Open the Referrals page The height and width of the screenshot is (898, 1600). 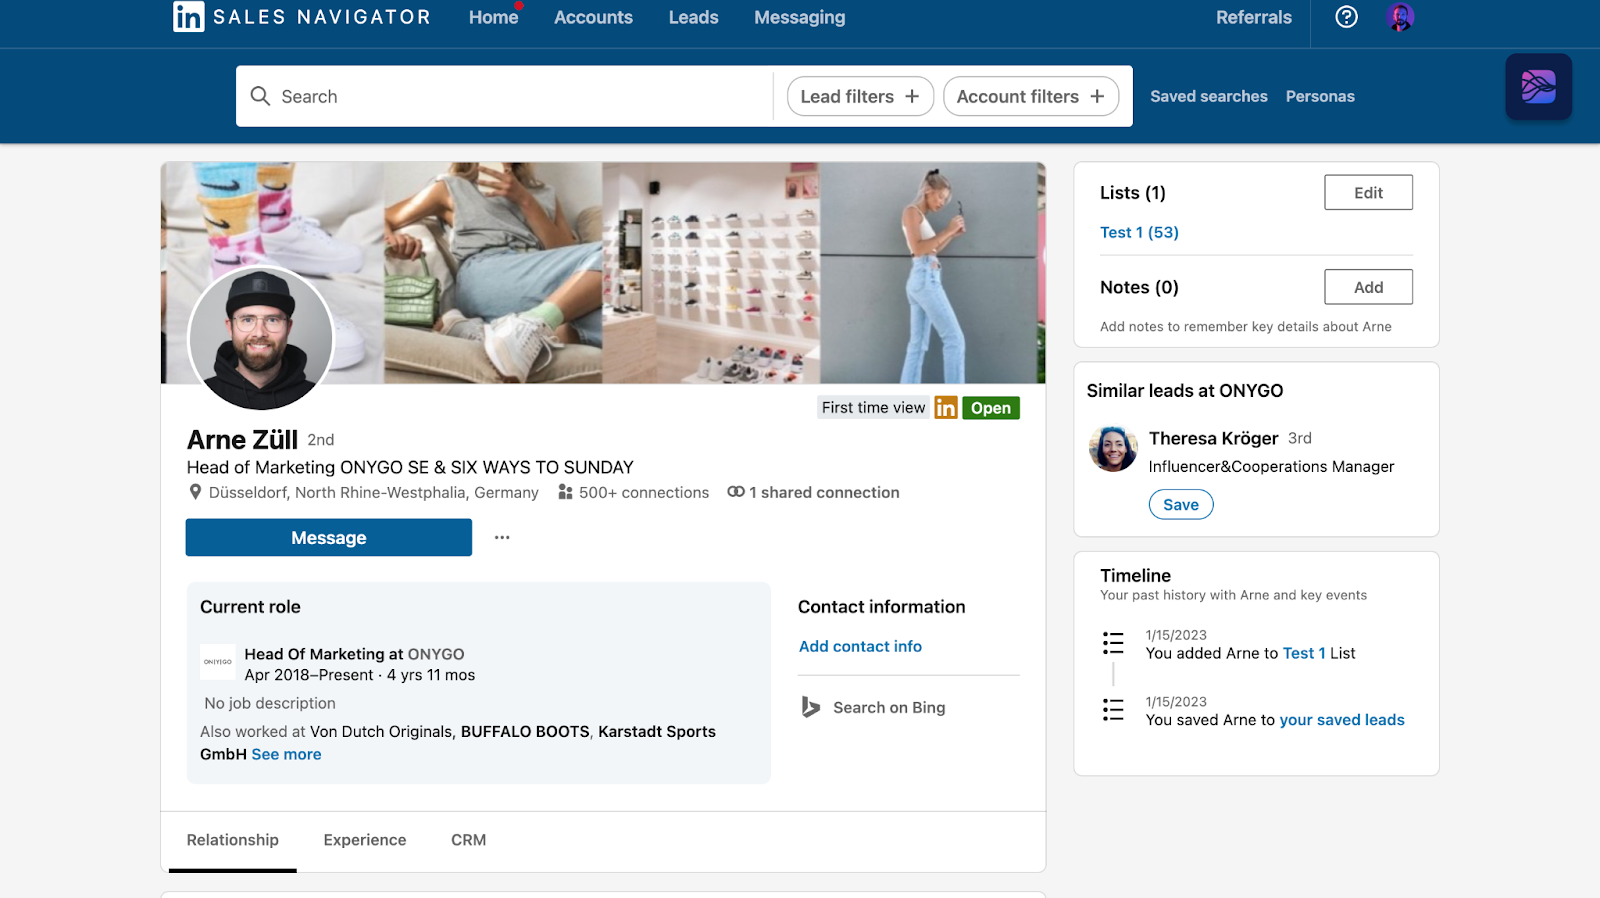[x=1254, y=17]
